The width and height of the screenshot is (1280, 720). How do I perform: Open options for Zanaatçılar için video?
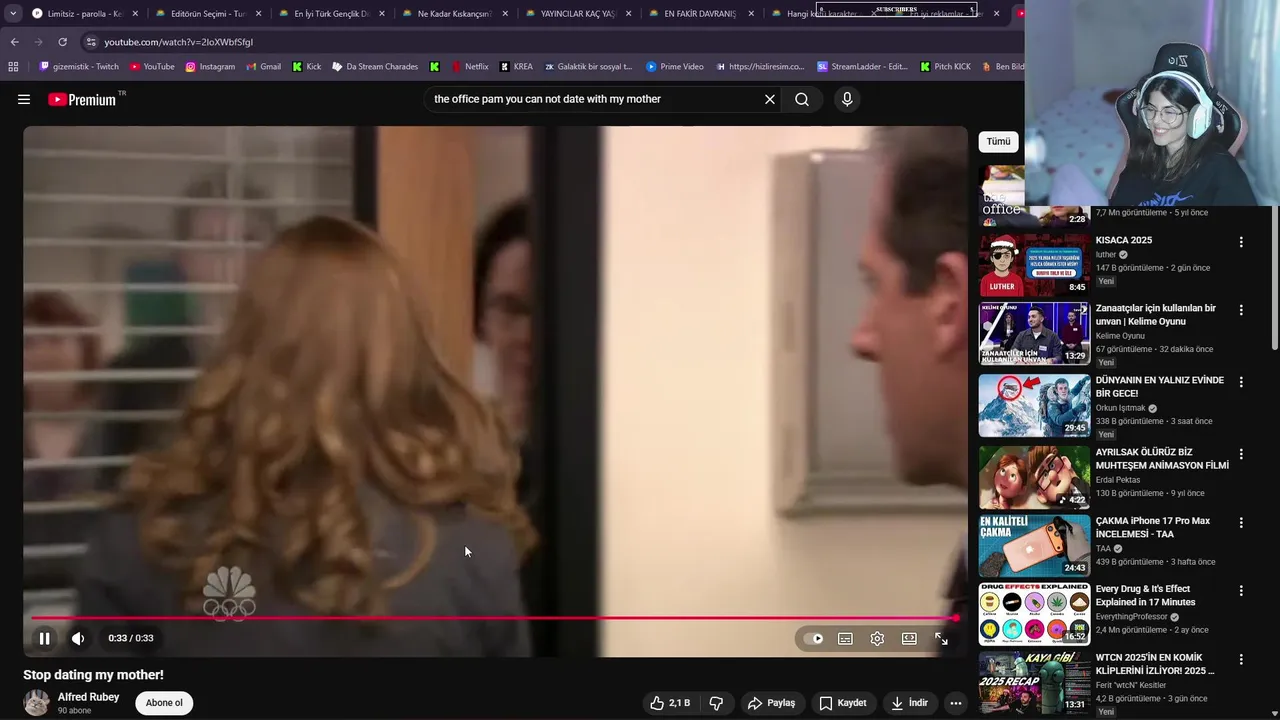coord(1241,310)
